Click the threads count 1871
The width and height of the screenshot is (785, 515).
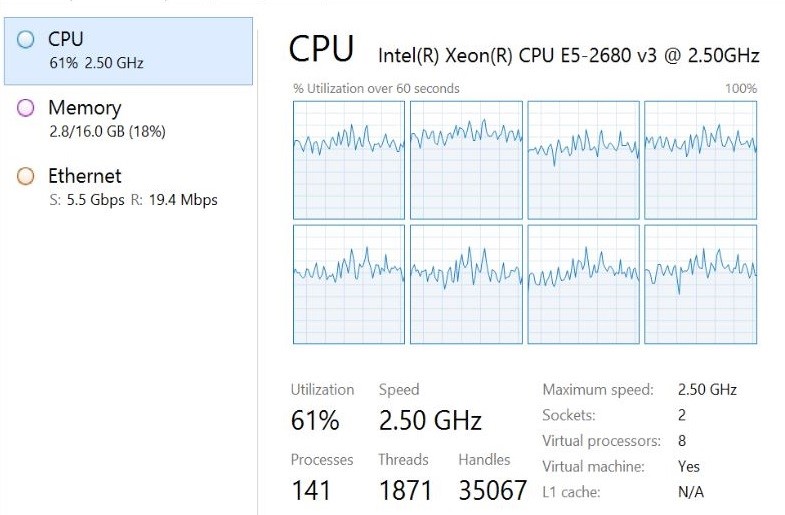tap(405, 491)
